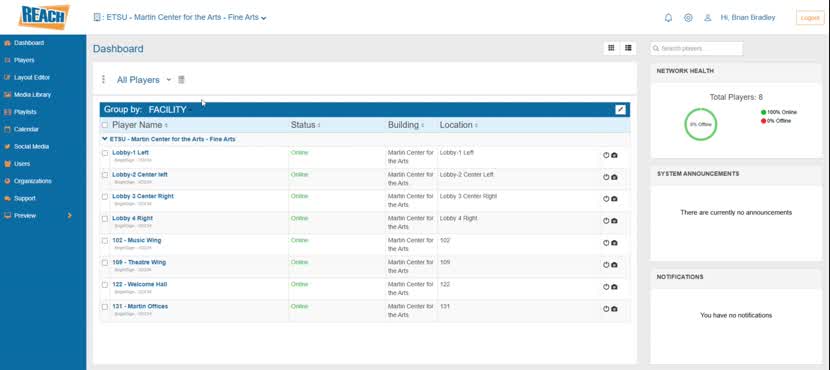Click the power icon for Lobby-1 Left
This screenshot has width=830, height=370.
pyautogui.click(x=606, y=155)
